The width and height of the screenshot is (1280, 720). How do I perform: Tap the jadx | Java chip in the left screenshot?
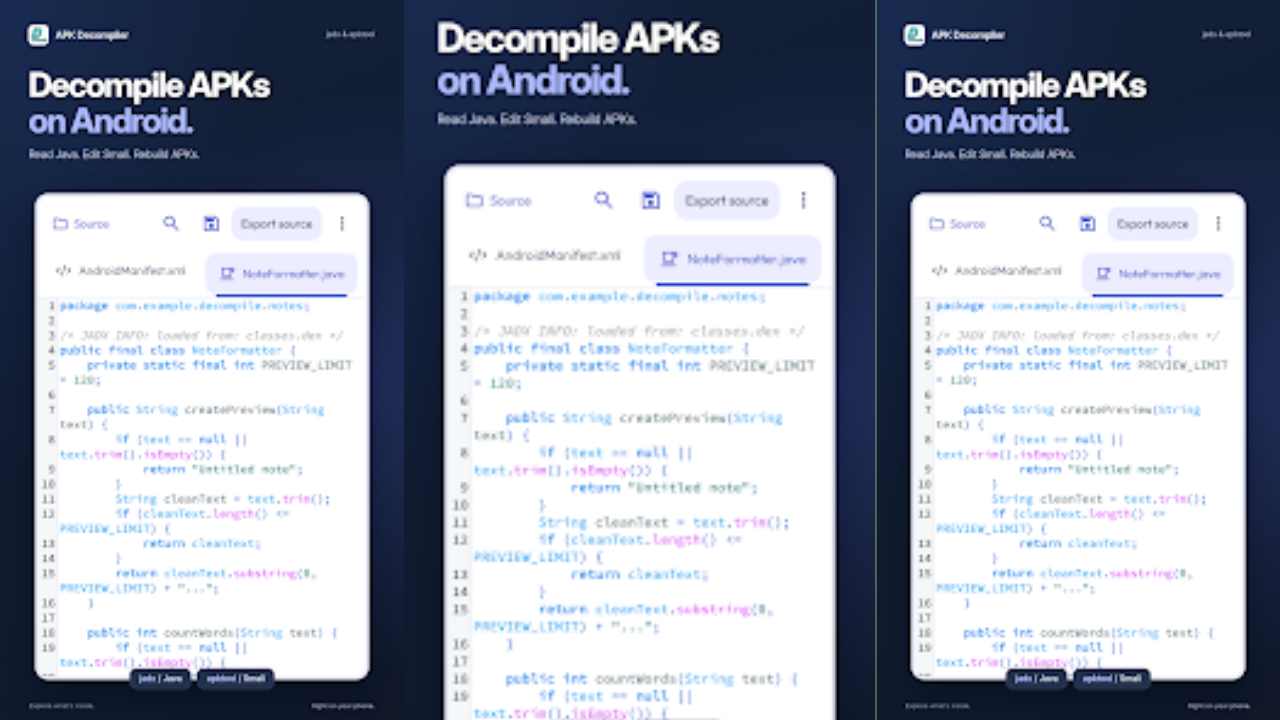pyautogui.click(x=160, y=678)
